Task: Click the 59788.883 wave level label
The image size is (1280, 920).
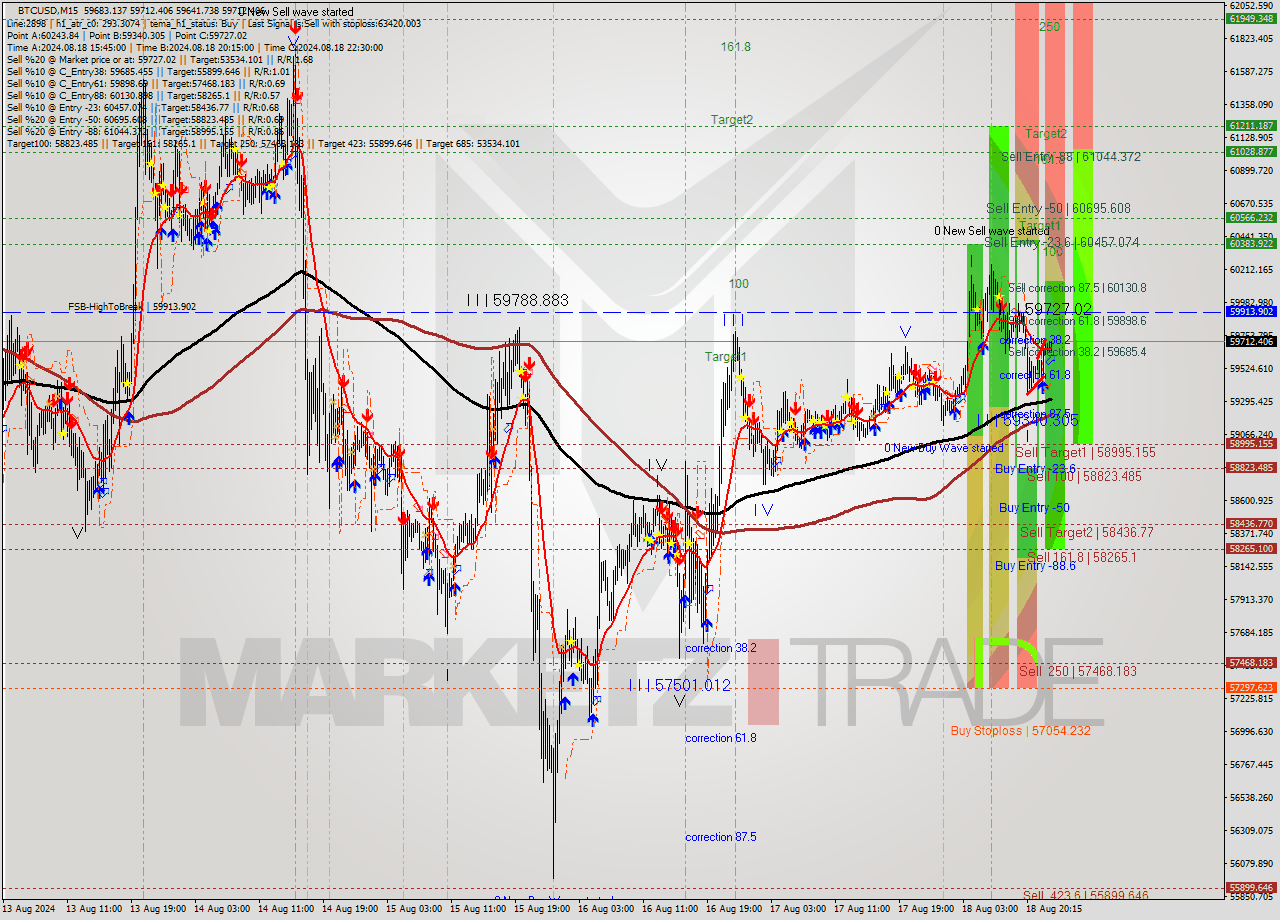Action: pos(517,299)
